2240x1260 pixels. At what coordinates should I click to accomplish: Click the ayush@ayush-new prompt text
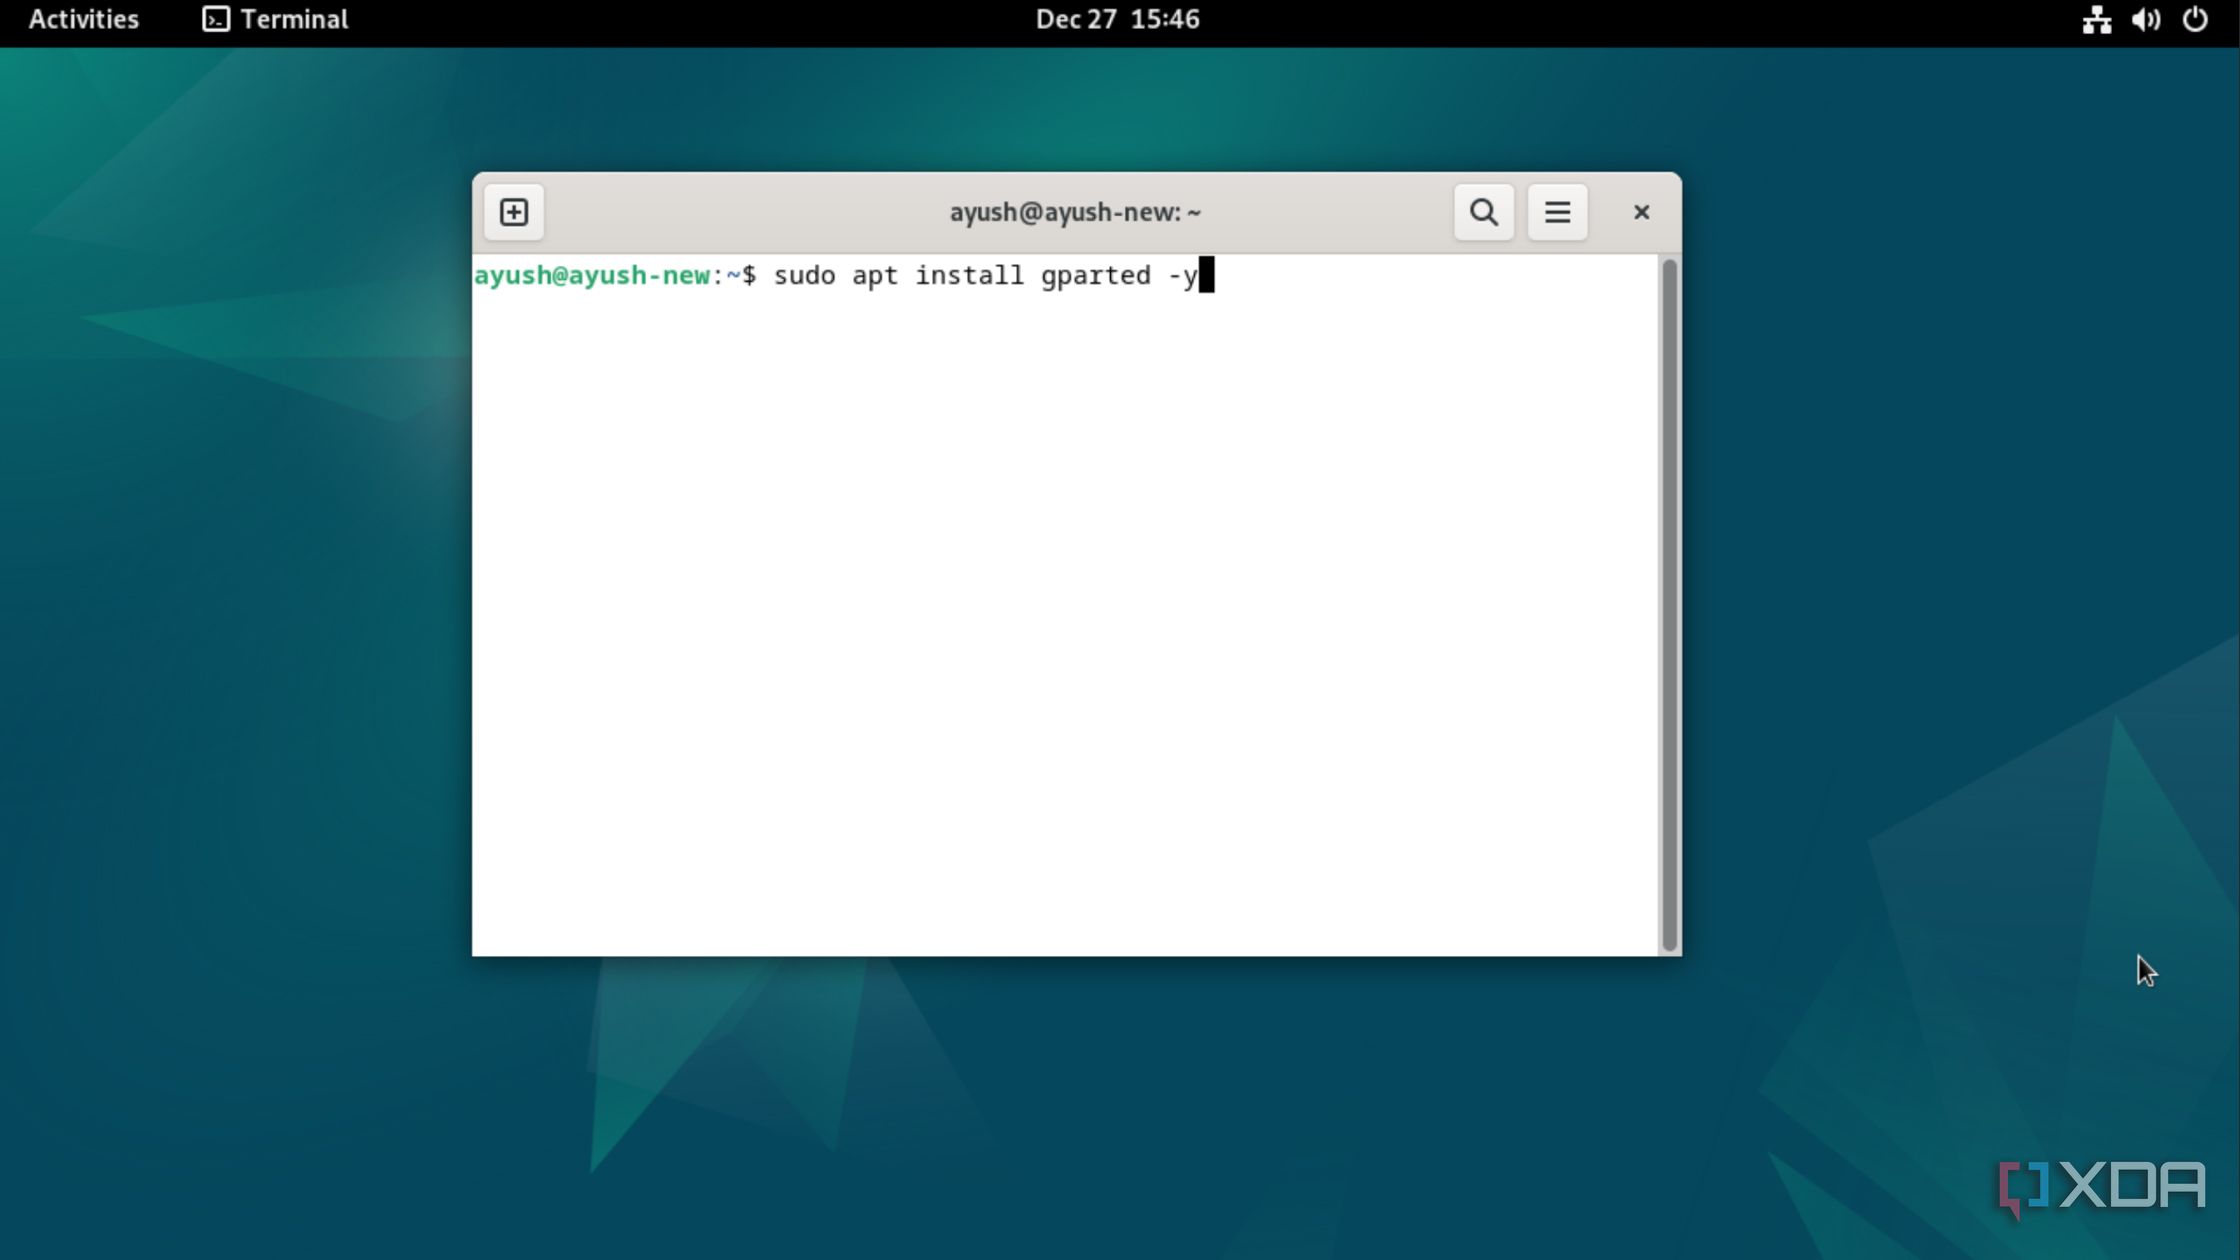(x=592, y=276)
